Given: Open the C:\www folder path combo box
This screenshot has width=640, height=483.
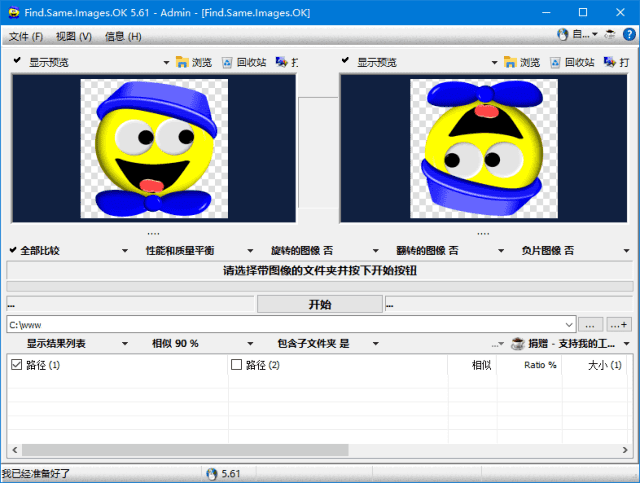Looking at the screenshot, I should [569, 324].
